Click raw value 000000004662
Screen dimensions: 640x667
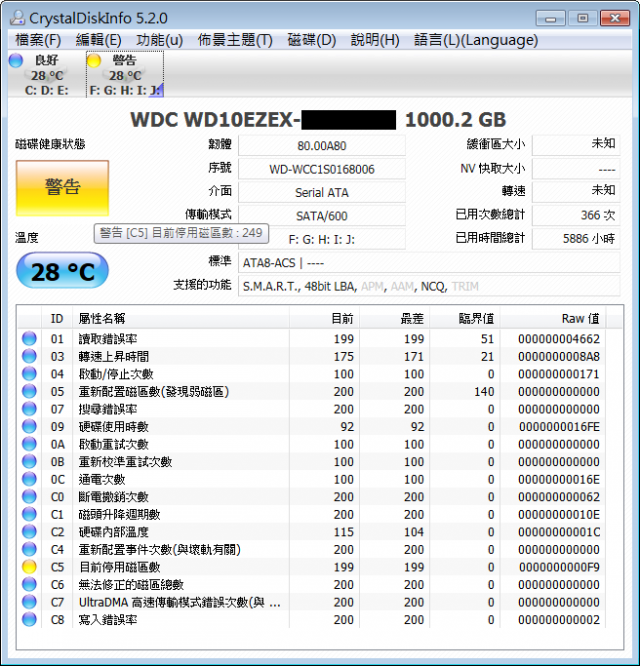click(559, 339)
